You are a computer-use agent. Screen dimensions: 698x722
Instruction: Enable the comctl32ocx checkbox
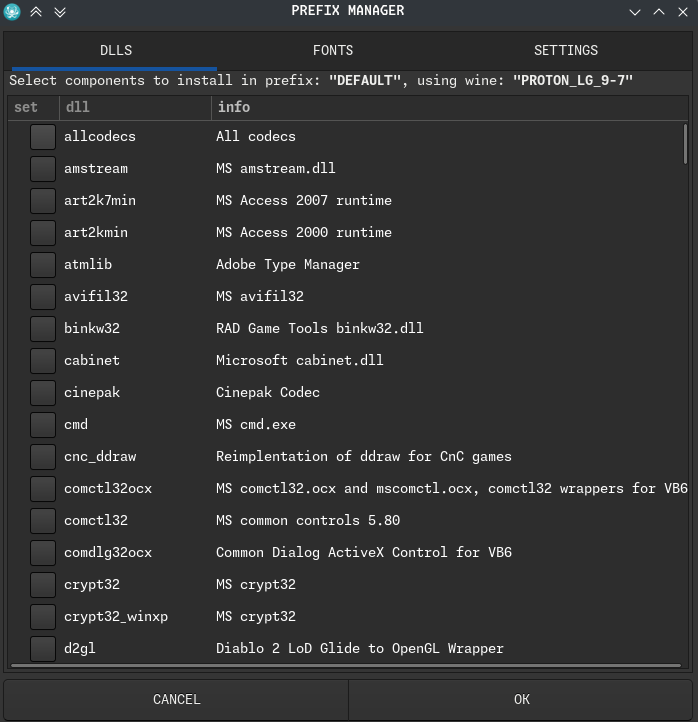[x=43, y=489]
